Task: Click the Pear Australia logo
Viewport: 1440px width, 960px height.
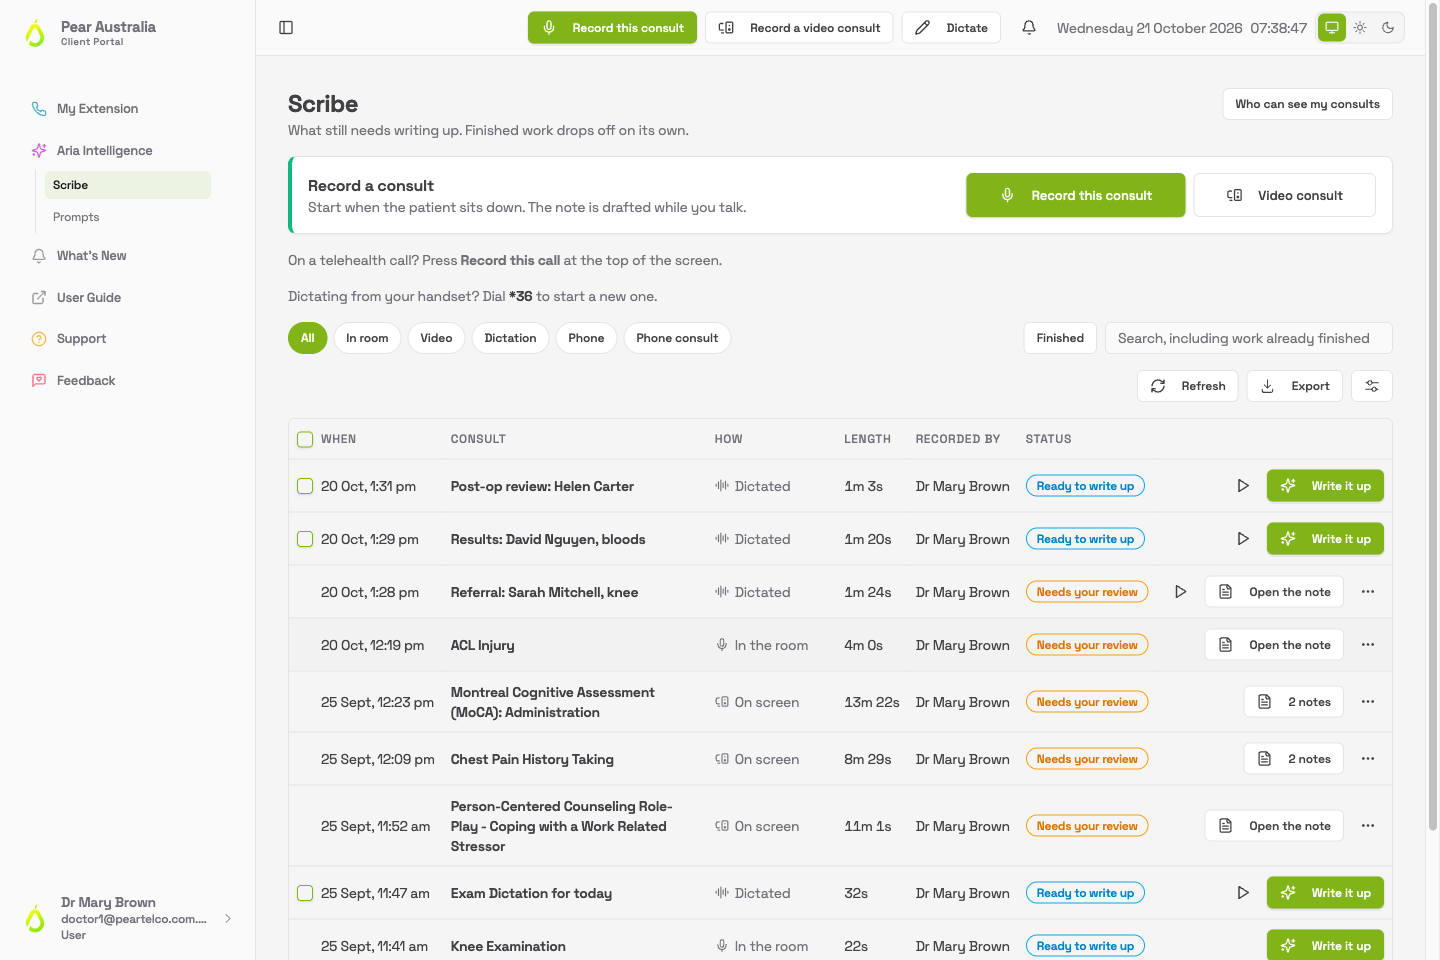Action: point(35,33)
